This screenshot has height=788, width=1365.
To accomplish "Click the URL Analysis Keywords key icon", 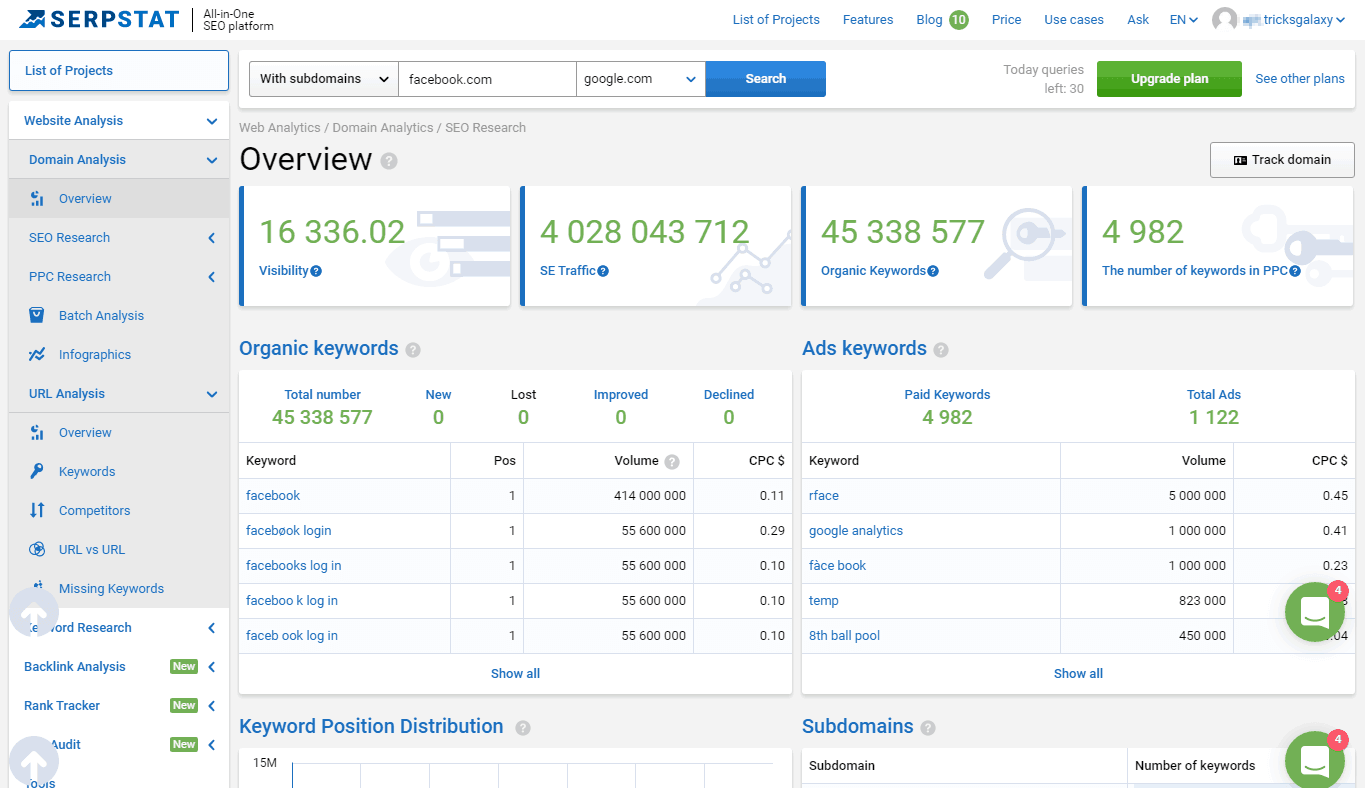I will pyautogui.click(x=37, y=471).
